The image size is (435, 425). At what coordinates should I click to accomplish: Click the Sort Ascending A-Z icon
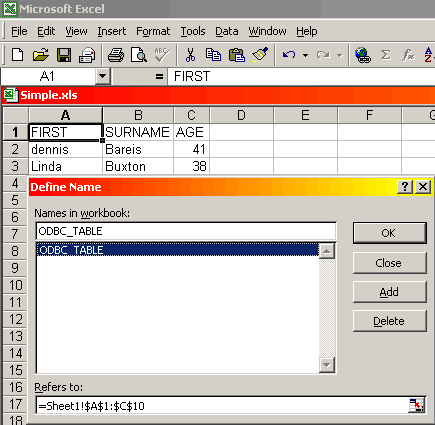tap(429, 55)
